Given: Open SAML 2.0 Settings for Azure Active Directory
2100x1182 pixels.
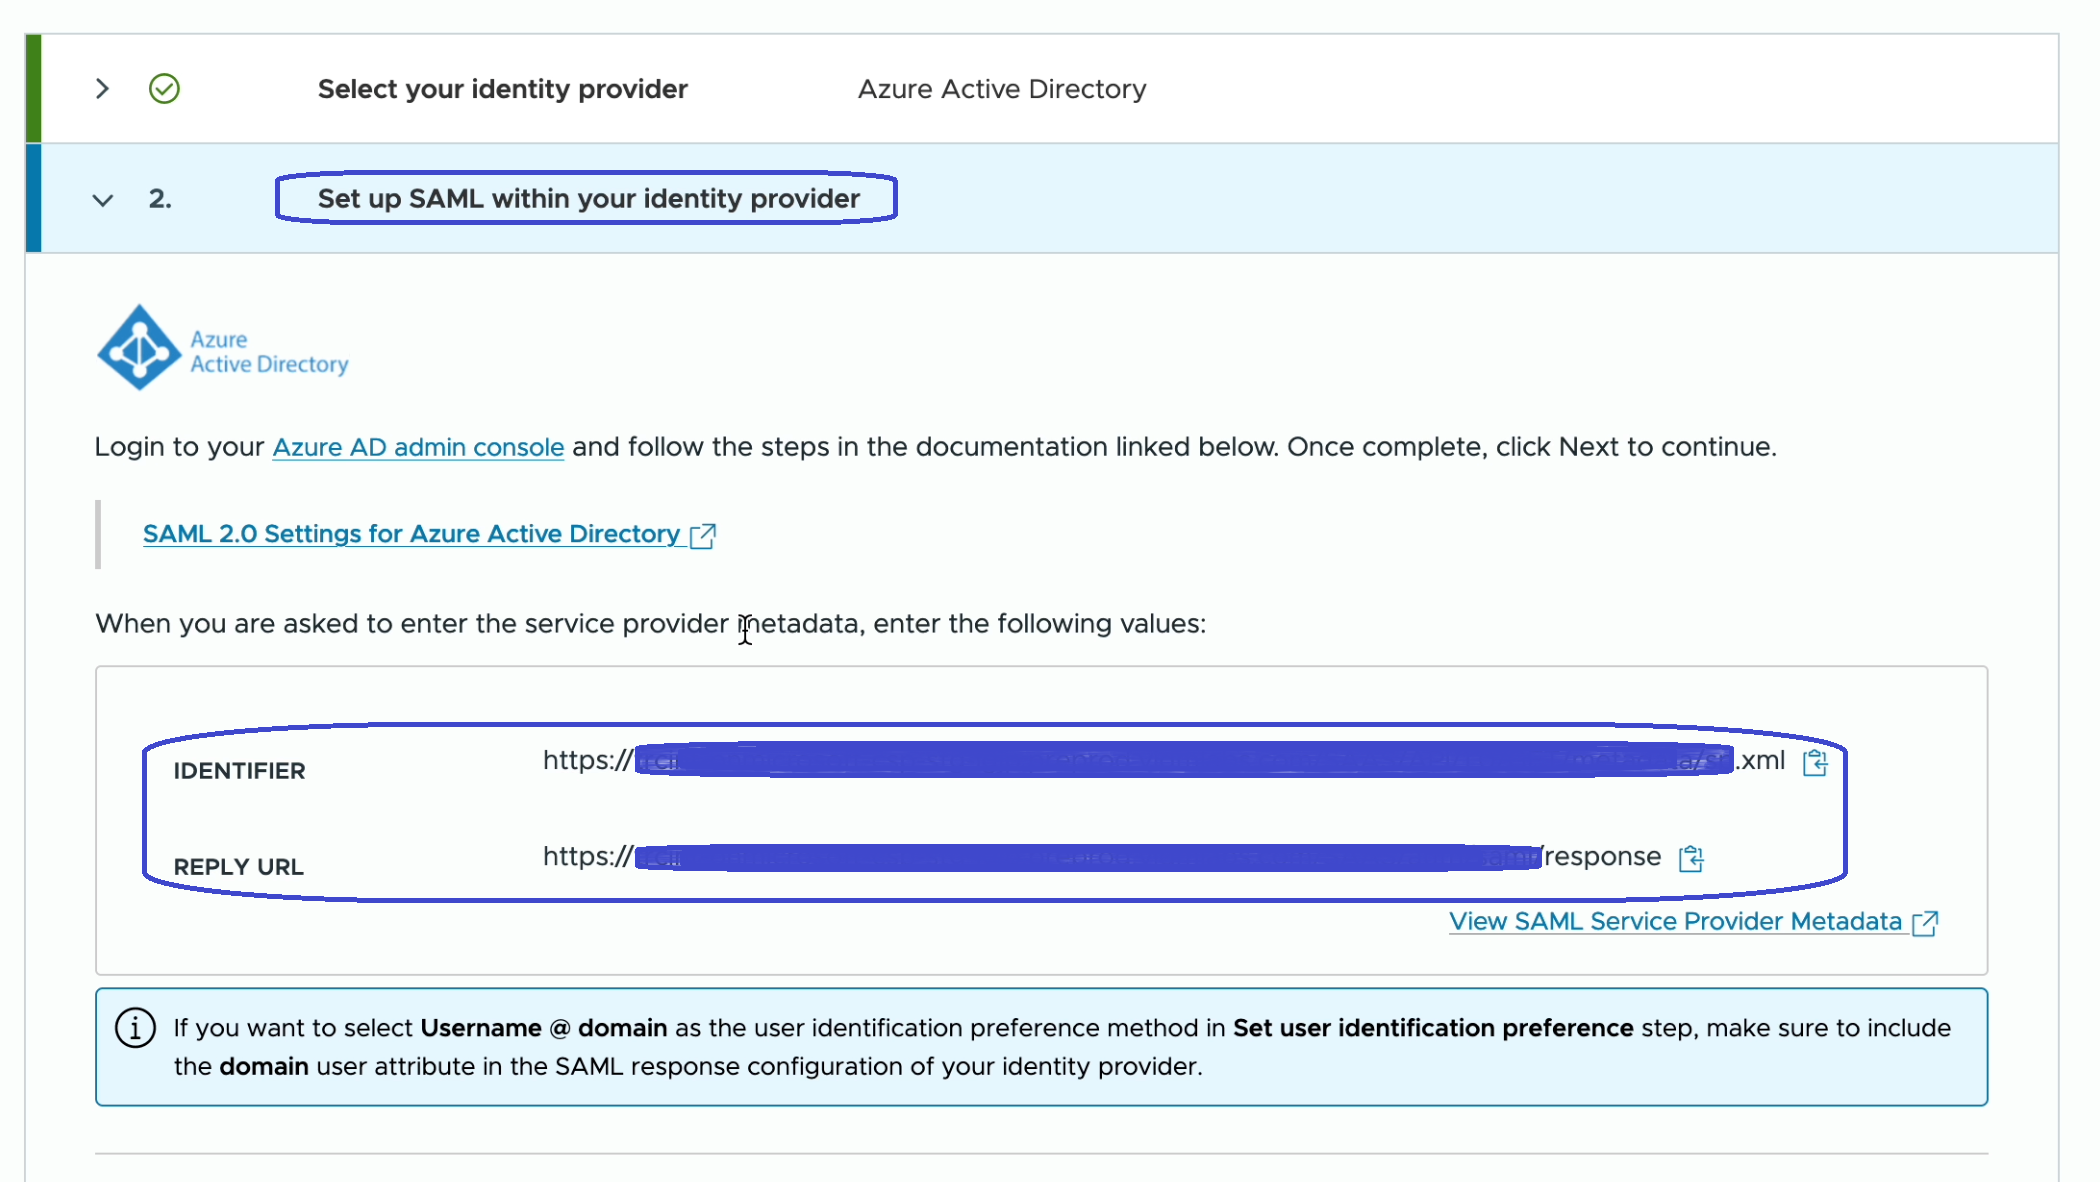Looking at the screenshot, I should coord(411,534).
